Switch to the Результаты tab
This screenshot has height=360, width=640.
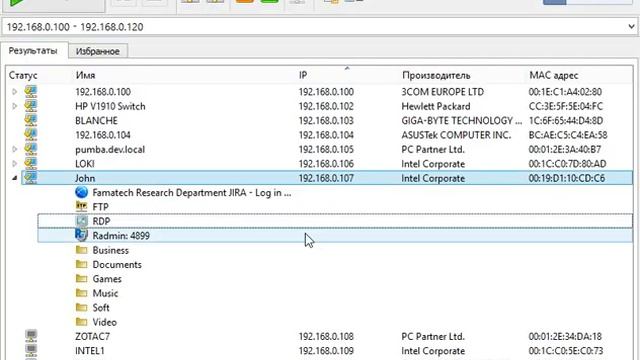pos(33,51)
